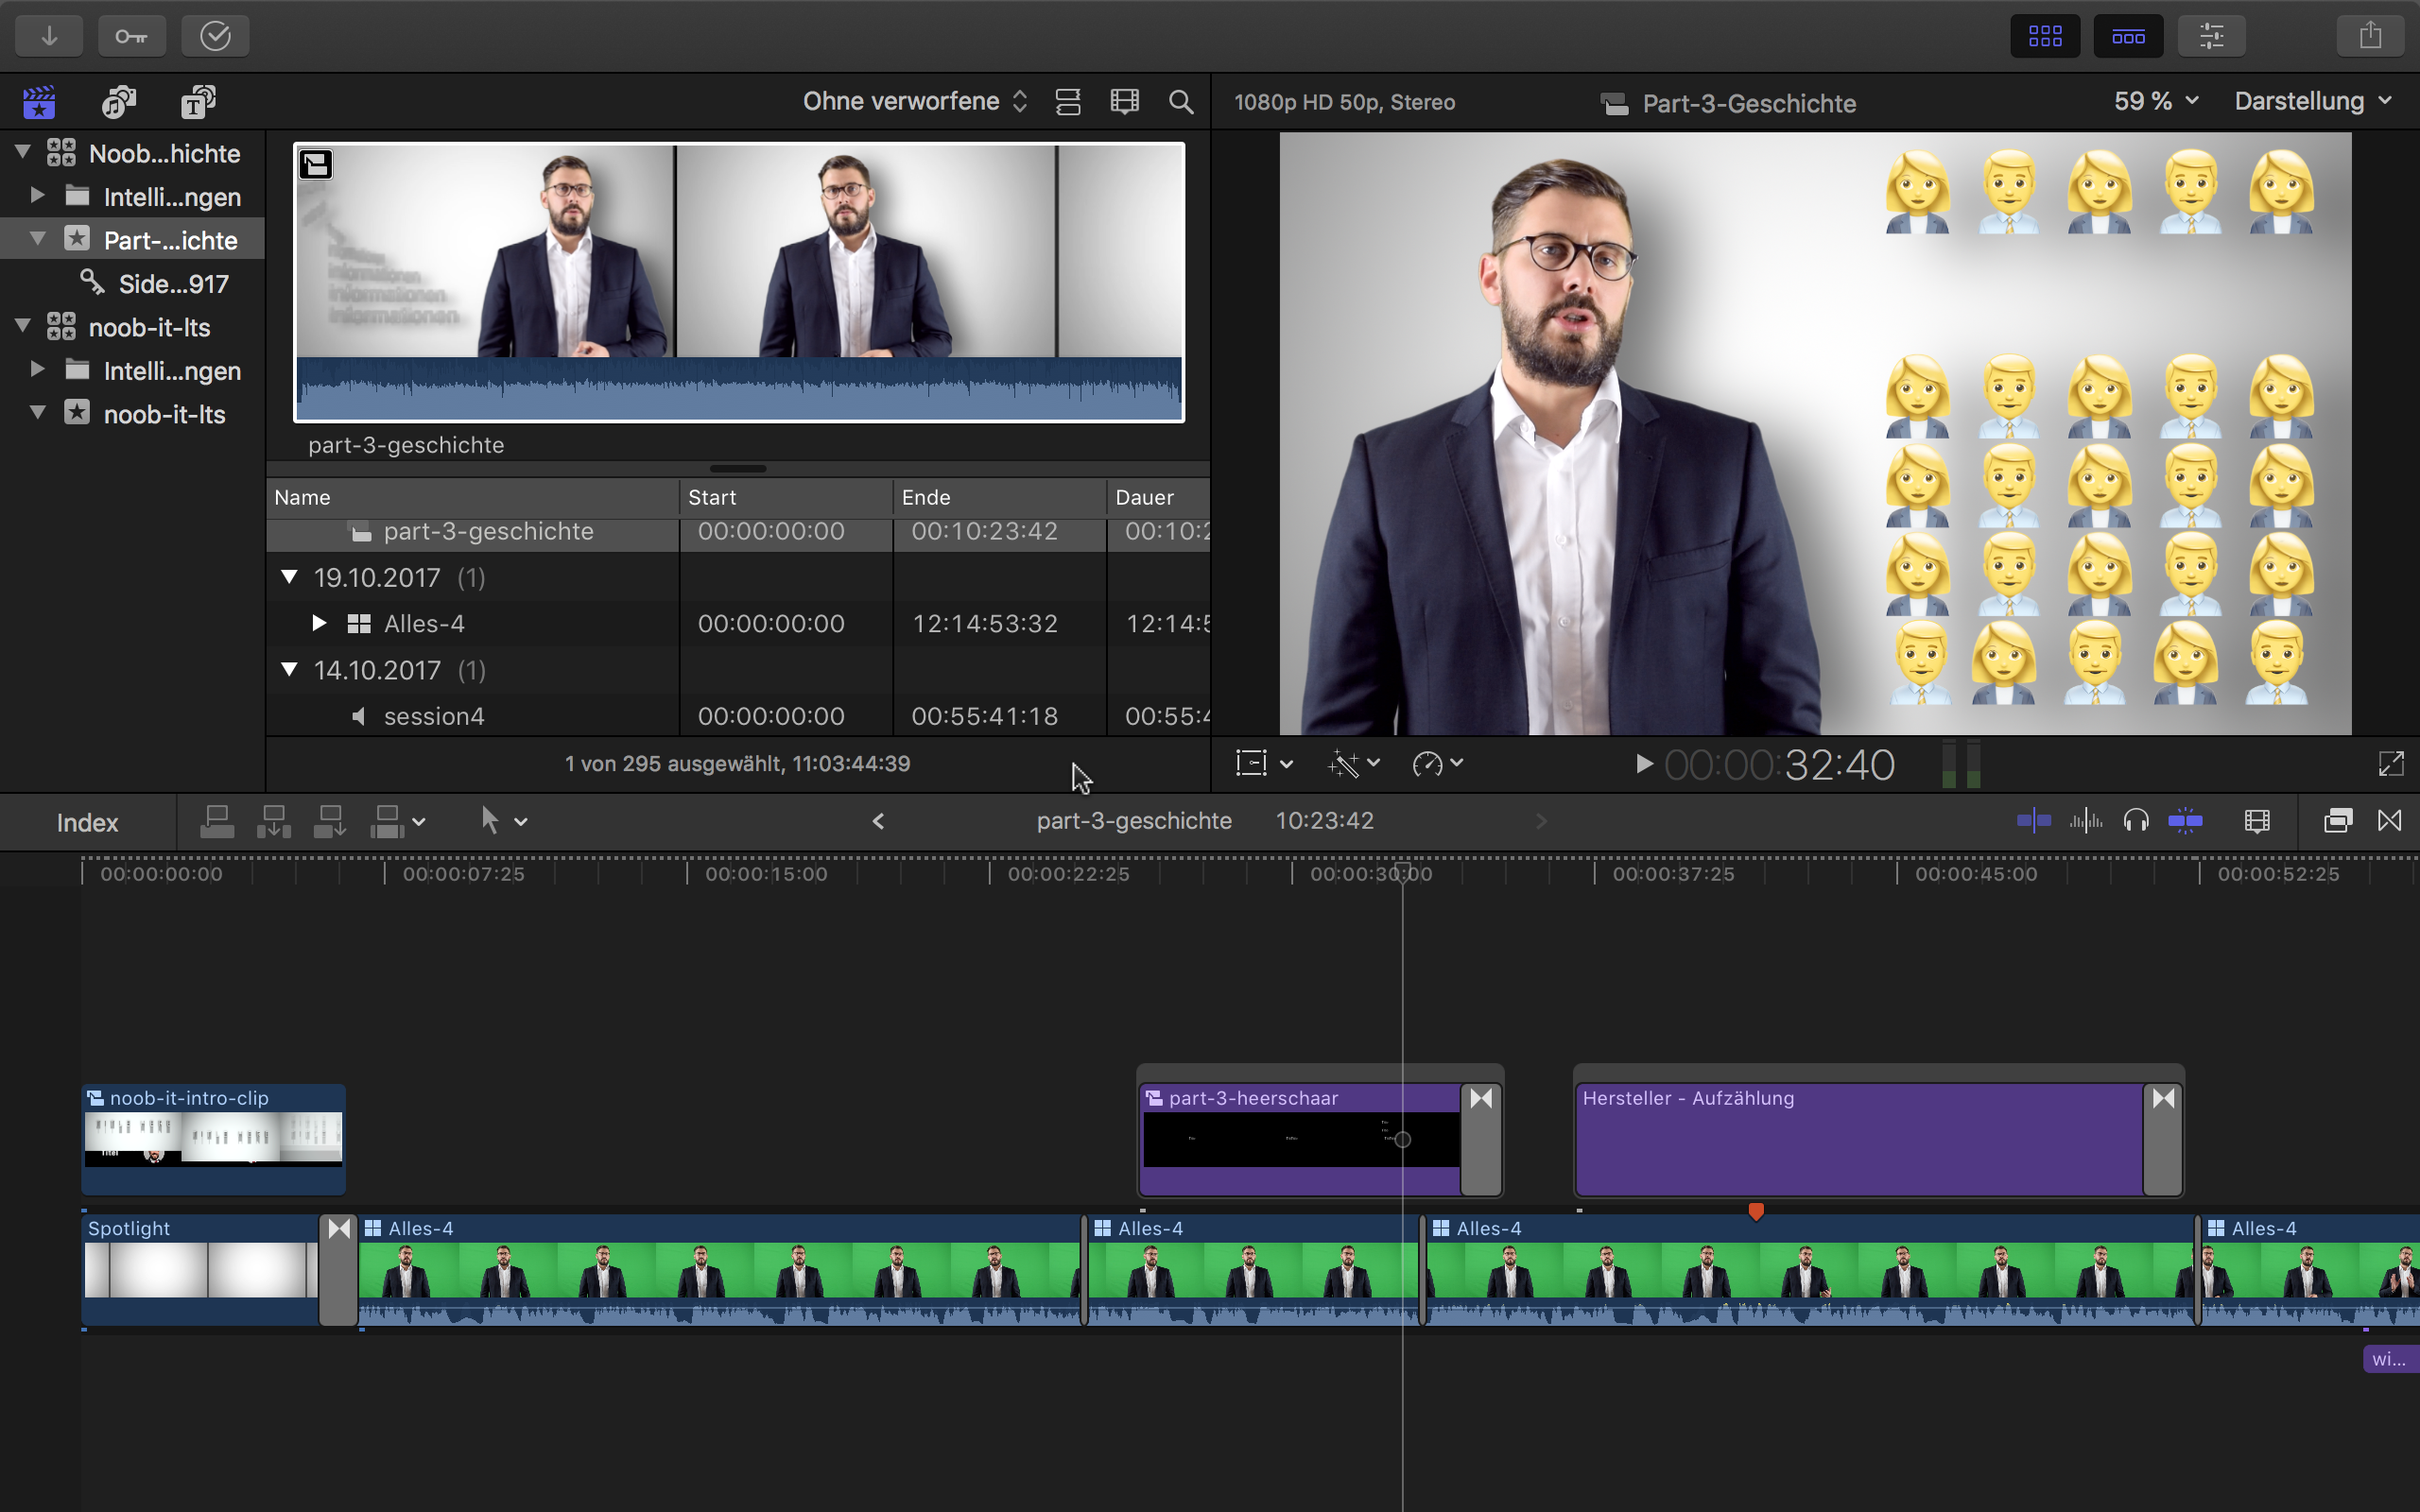Collapse the Noob...hichte library
Image resolution: width=2420 pixels, height=1512 pixels.
[23, 152]
